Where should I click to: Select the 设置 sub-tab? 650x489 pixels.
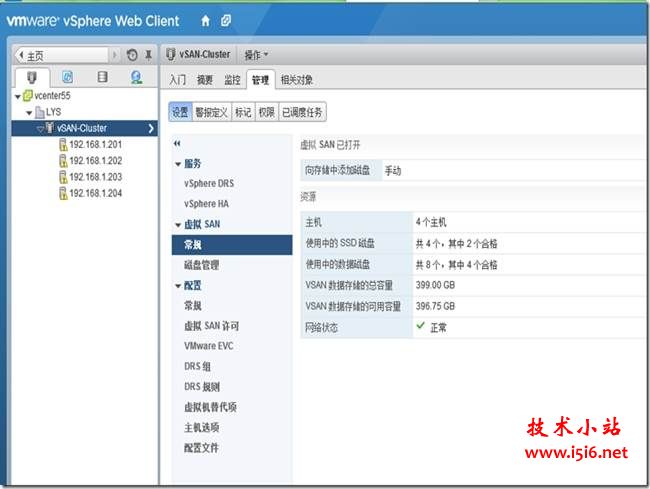180,112
